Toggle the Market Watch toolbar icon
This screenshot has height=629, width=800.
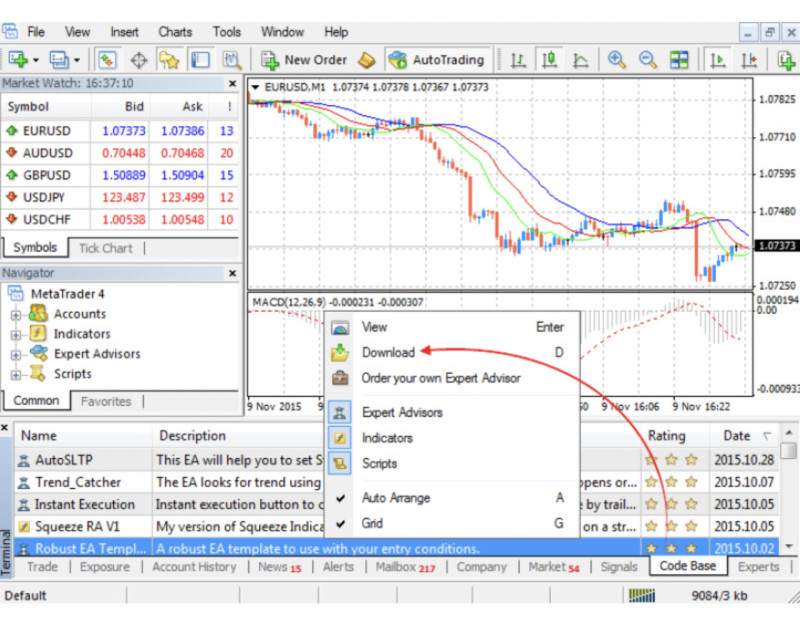coord(107,60)
